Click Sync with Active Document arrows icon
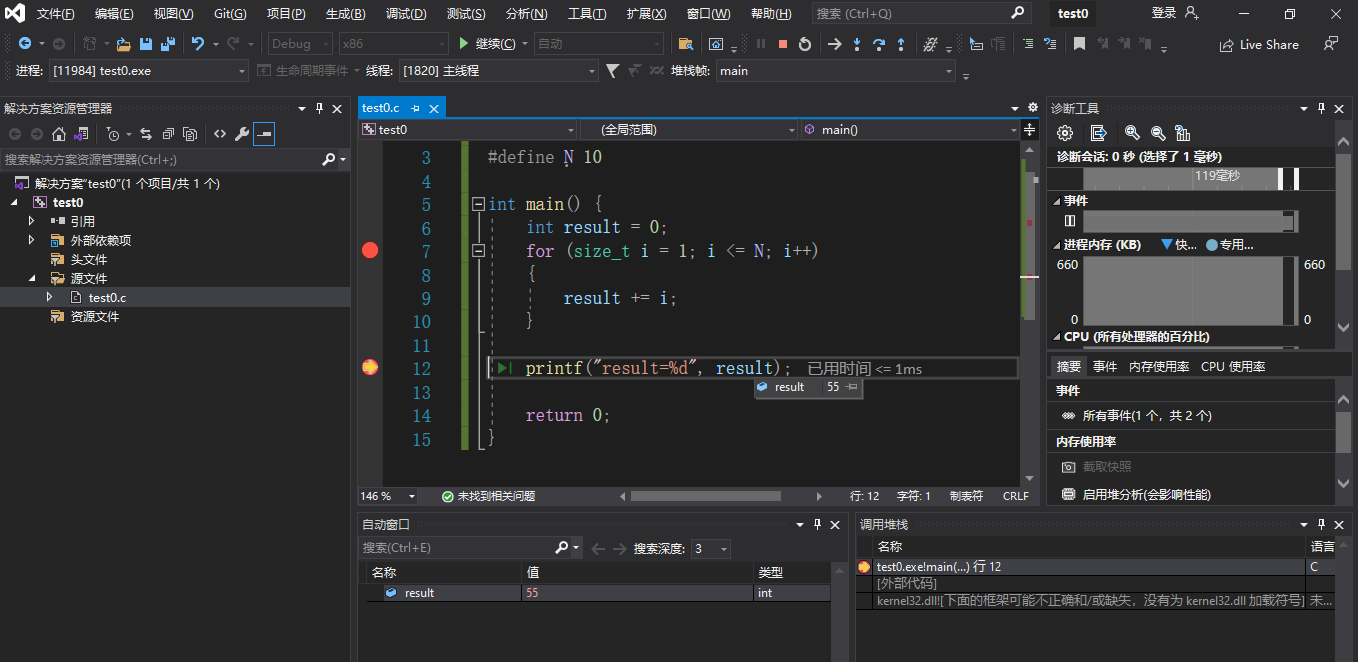Screen dimensions: 1358x662 click(146, 134)
